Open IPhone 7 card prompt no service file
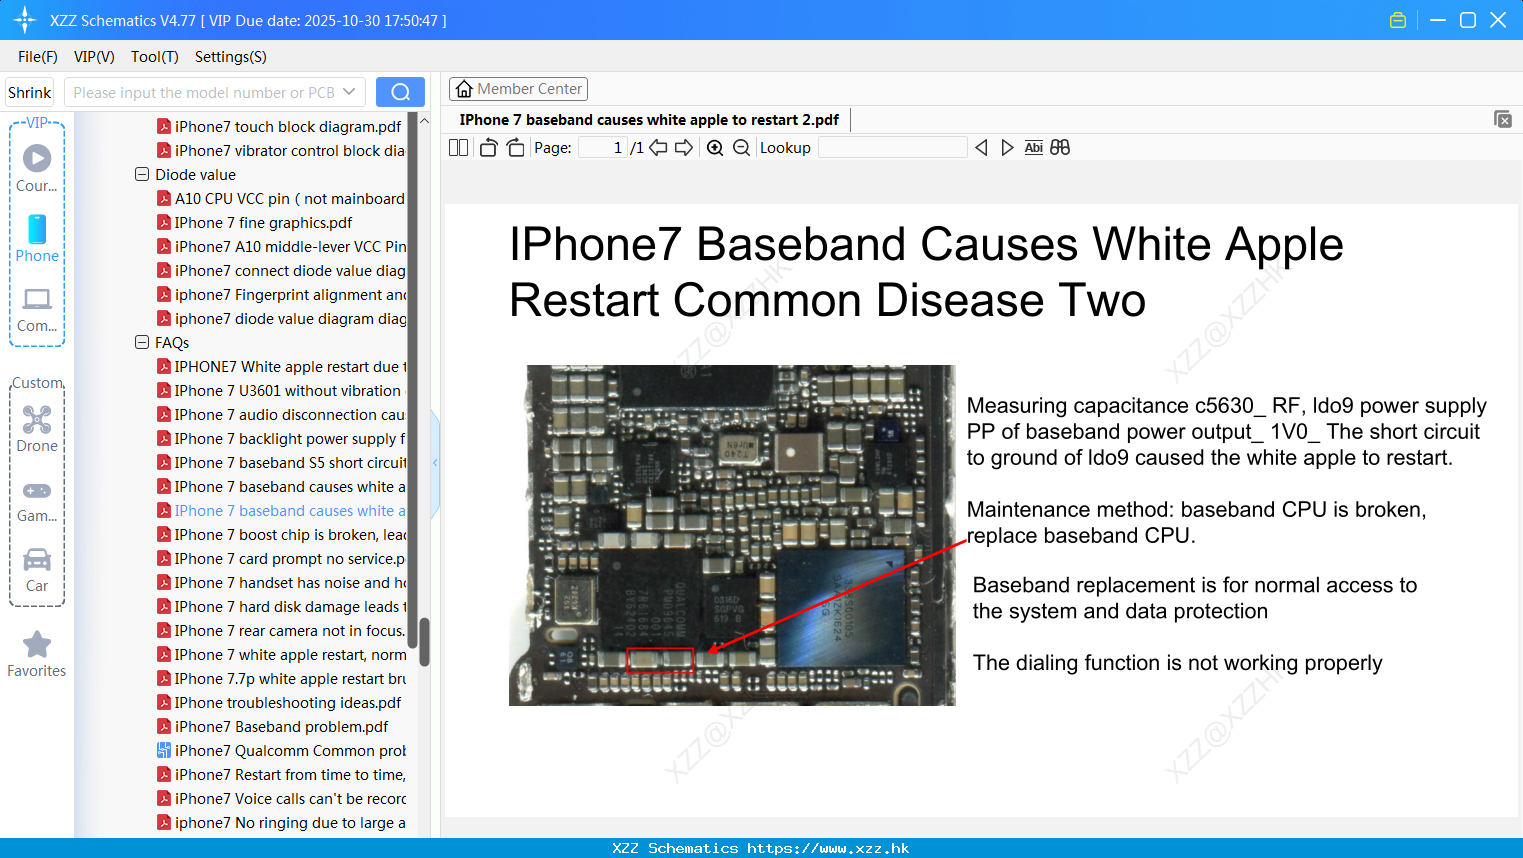 [x=282, y=558]
